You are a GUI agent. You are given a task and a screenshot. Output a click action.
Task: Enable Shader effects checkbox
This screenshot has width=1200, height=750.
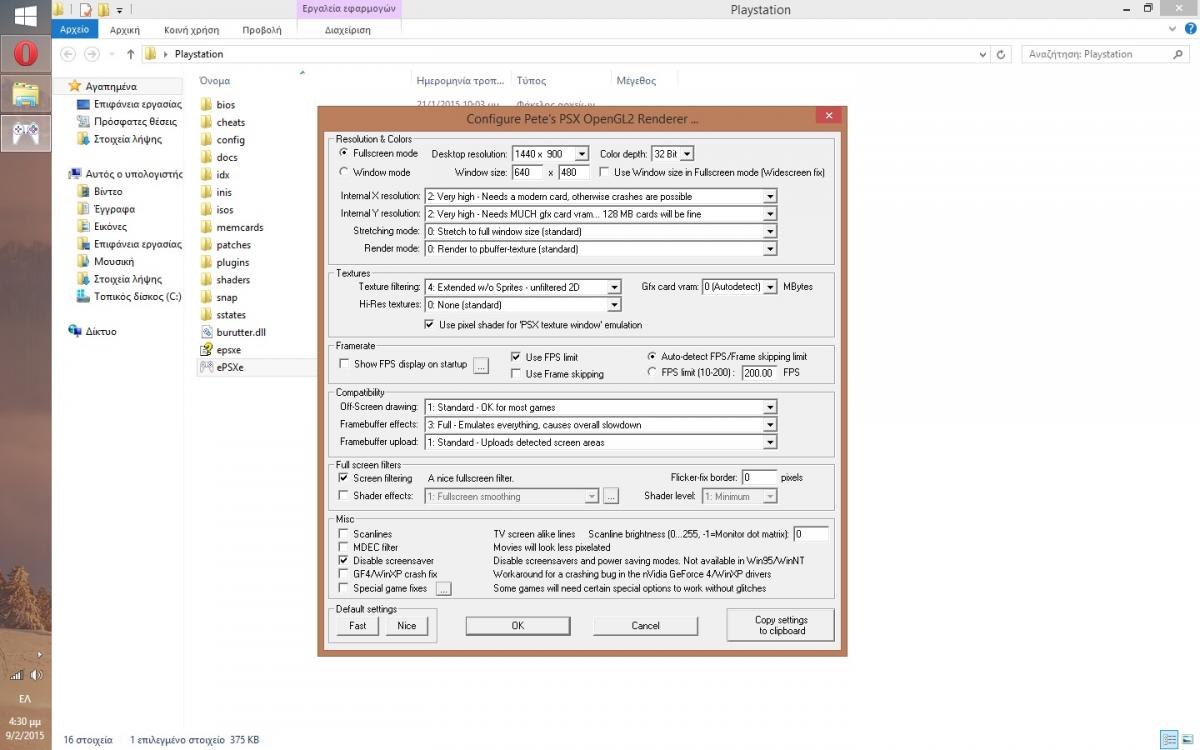point(344,495)
